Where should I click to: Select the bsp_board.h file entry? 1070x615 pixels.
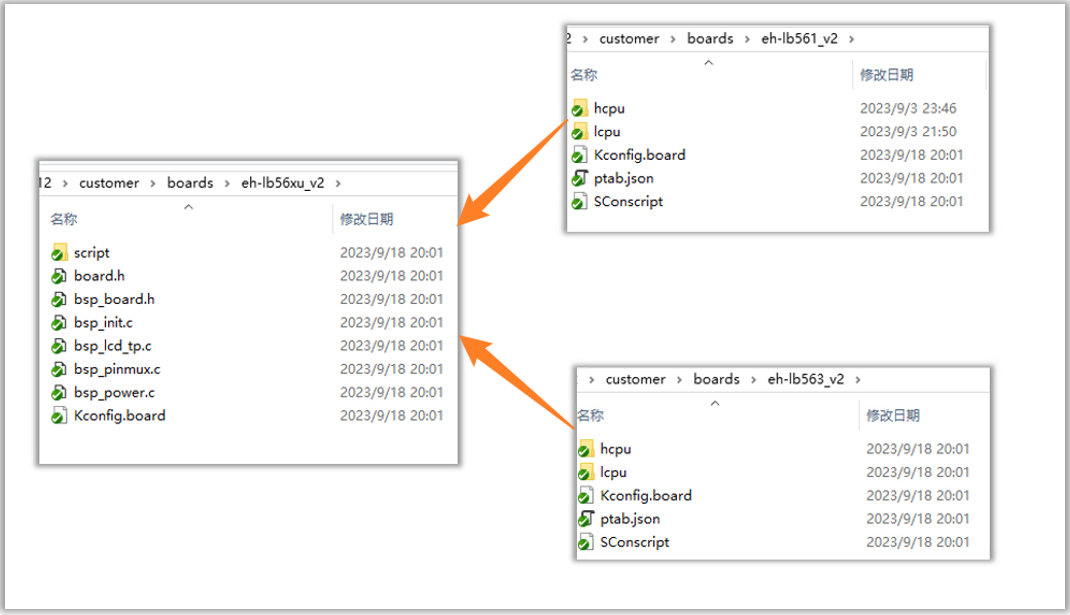coord(114,299)
